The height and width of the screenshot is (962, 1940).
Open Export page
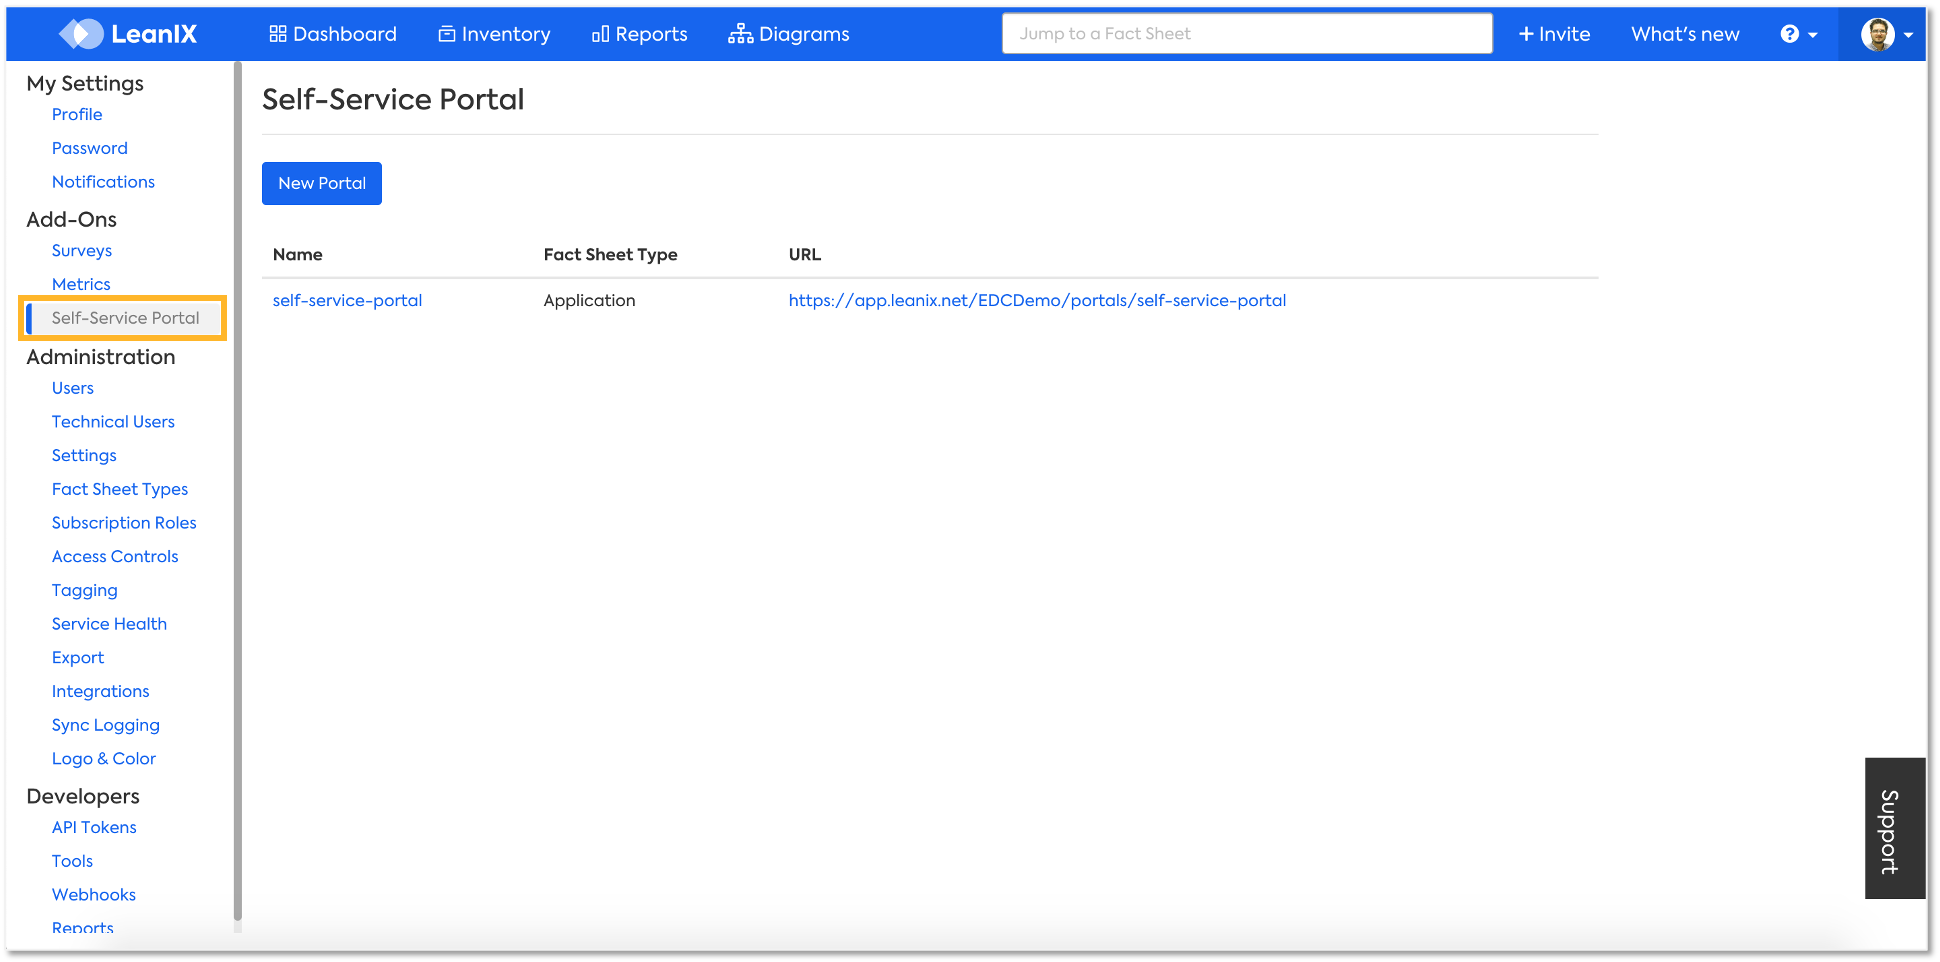(78, 658)
